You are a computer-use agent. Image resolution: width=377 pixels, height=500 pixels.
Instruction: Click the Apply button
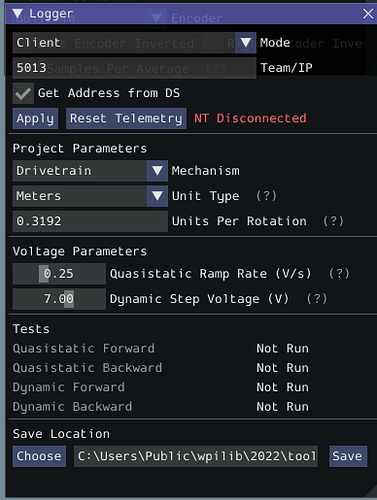35,118
